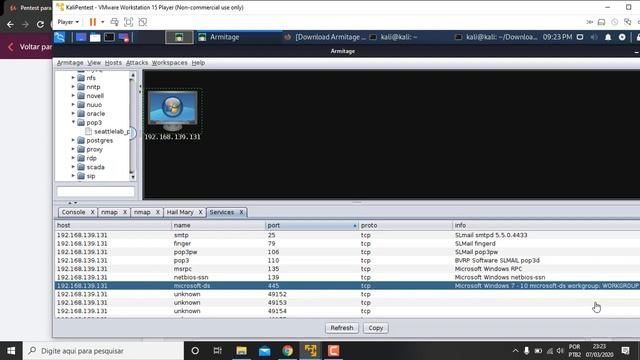Select the seattlelab_p module
Viewport: 640px width, 360px height.
point(107,131)
